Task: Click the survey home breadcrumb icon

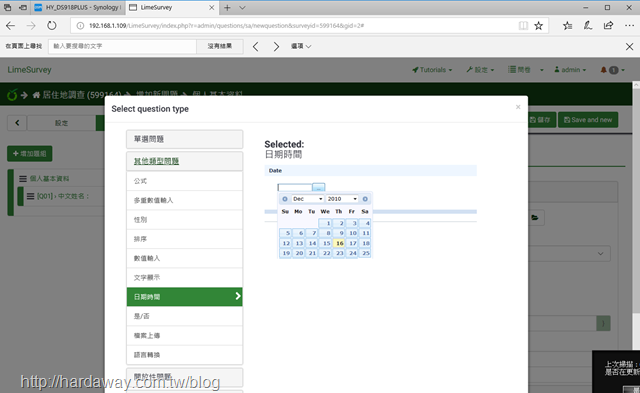Action: [x=36, y=95]
